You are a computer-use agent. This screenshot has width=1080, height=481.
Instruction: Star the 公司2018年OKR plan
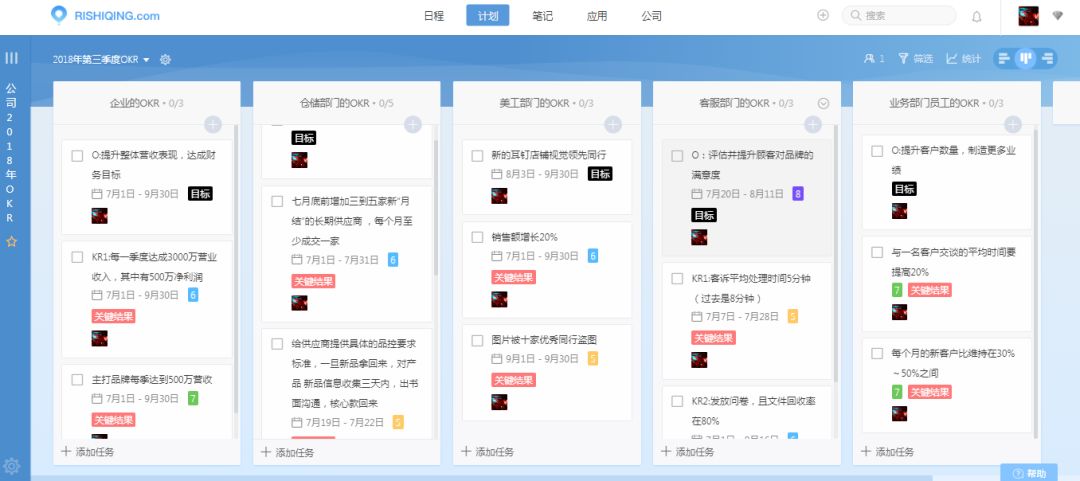click(x=11, y=242)
